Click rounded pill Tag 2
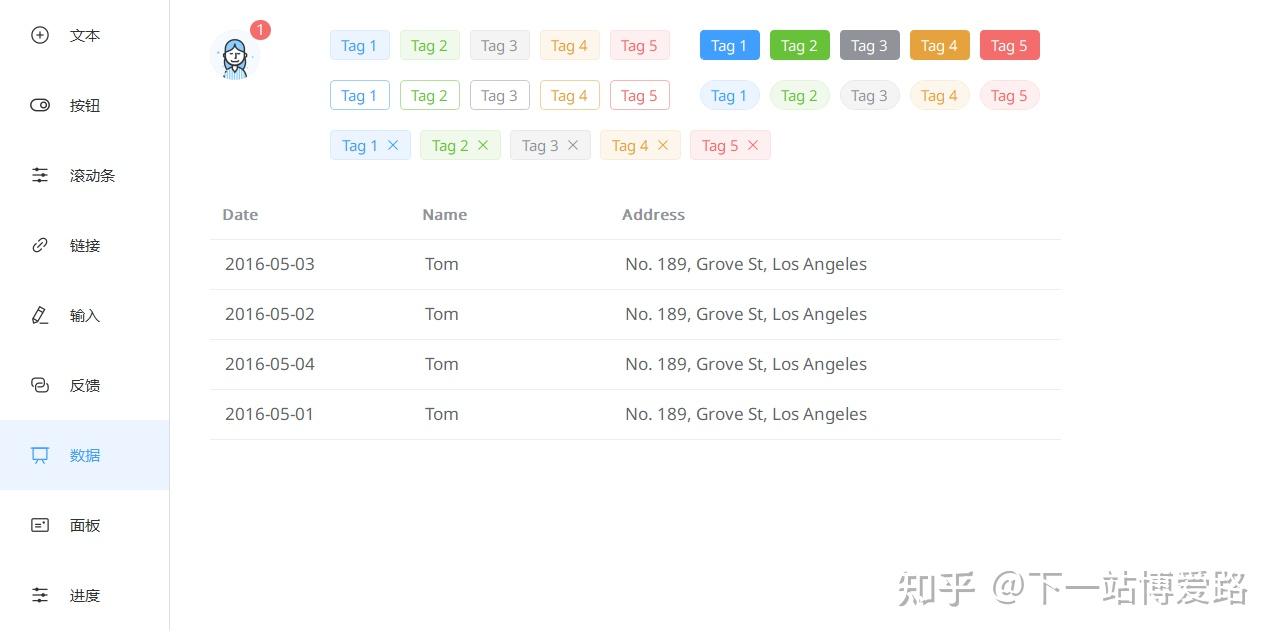This screenshot has width=1280, height=639. click(x=800, y=95)
